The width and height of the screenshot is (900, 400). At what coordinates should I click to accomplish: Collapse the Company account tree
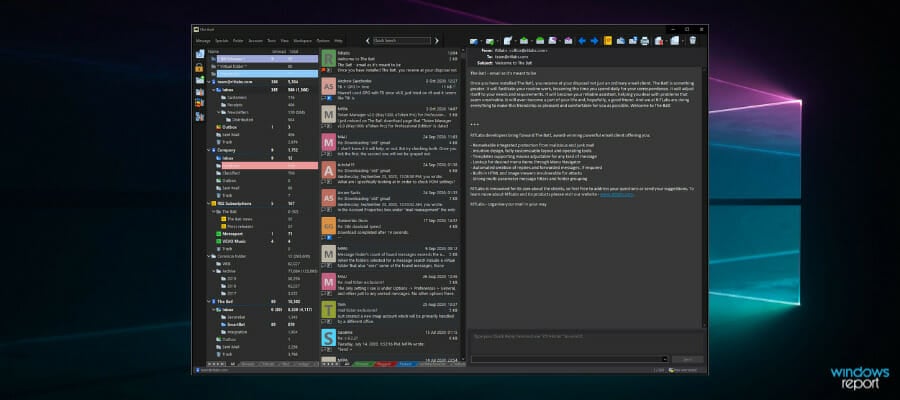(208, 150)
